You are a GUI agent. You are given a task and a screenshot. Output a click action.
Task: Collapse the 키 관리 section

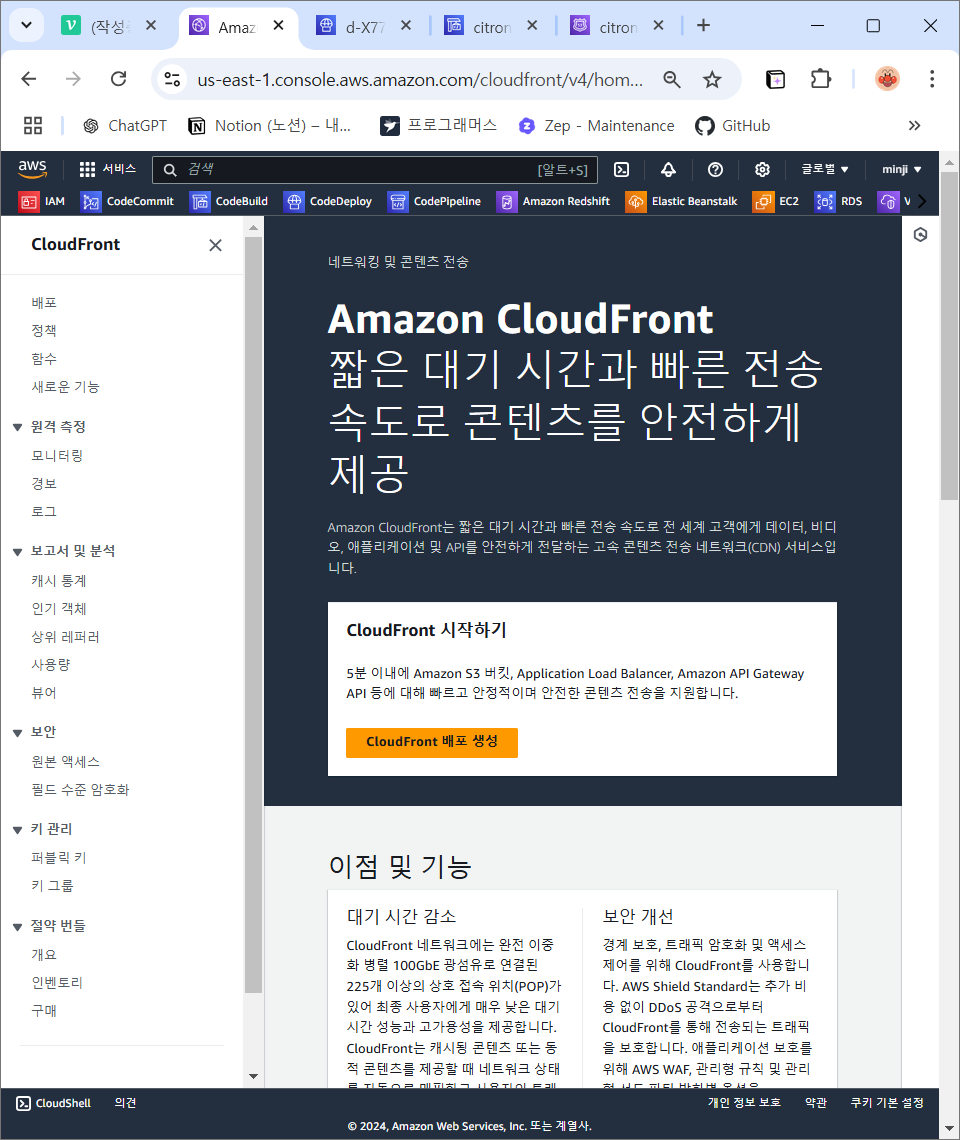click(17, 830)
